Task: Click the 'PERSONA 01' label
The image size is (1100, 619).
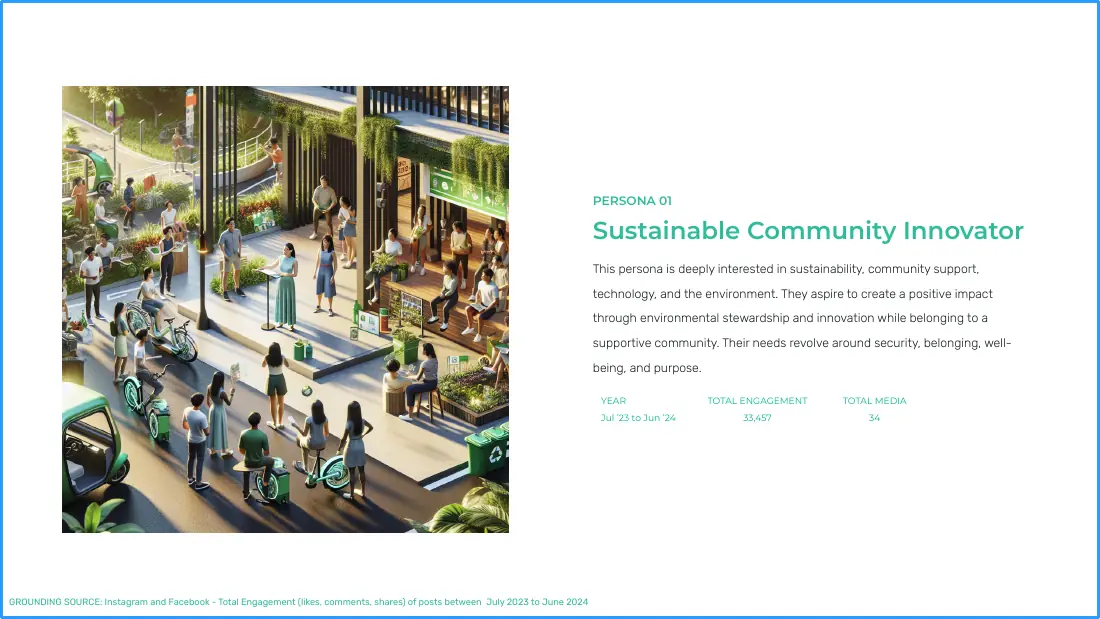Action: 632,201
